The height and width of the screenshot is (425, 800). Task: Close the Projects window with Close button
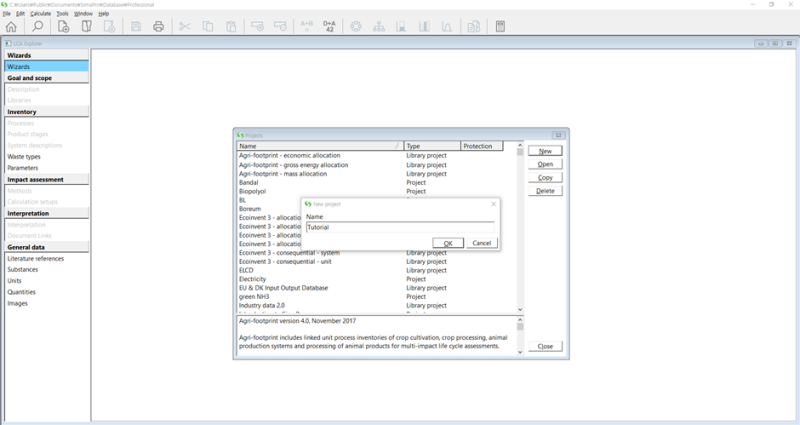pyautogui.click(x=545, y=346)
